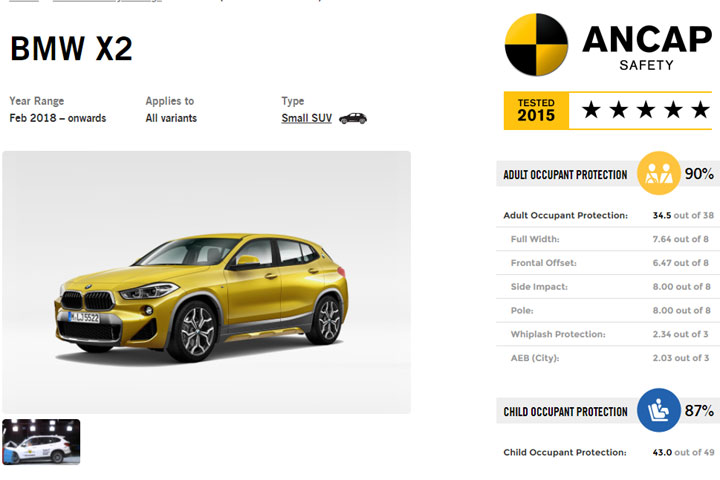Click the small SUV car icon

click(x=352, y=118)
